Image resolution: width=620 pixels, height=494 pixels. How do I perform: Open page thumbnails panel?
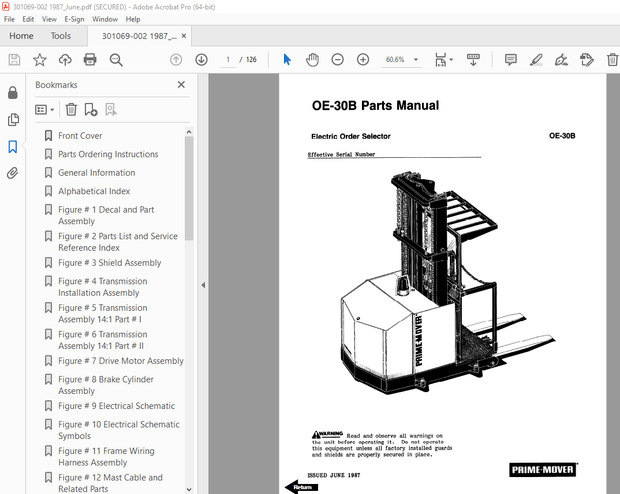pos(13,119)
